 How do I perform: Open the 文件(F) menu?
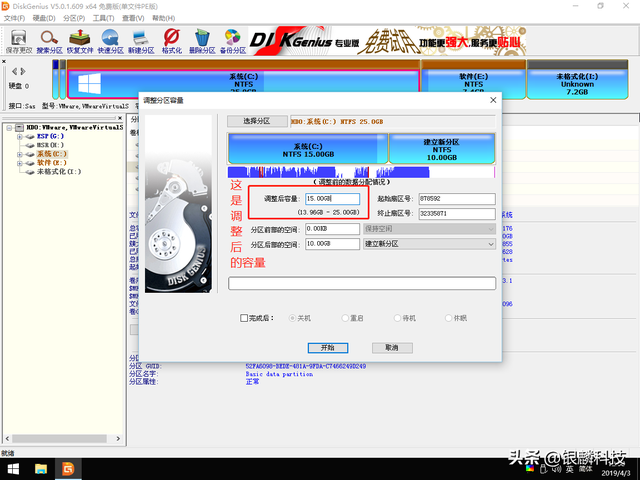[14, 18]
